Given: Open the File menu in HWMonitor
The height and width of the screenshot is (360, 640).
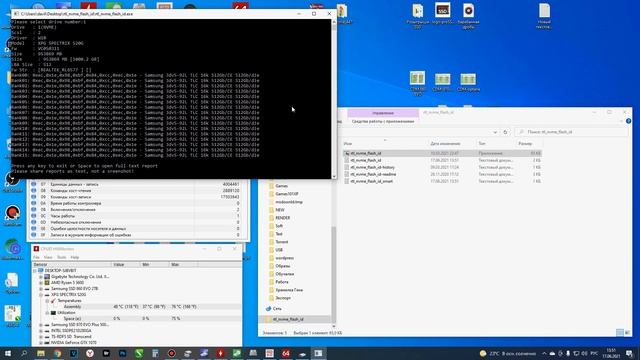Looking at the screenshot, I should (36, 257).
